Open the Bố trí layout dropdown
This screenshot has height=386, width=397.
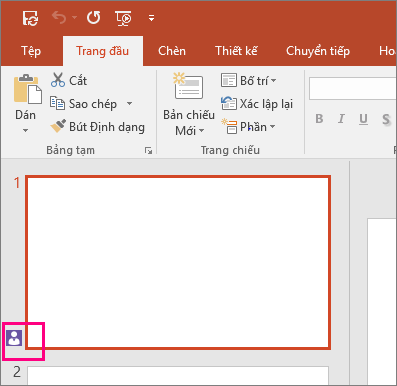248,81
